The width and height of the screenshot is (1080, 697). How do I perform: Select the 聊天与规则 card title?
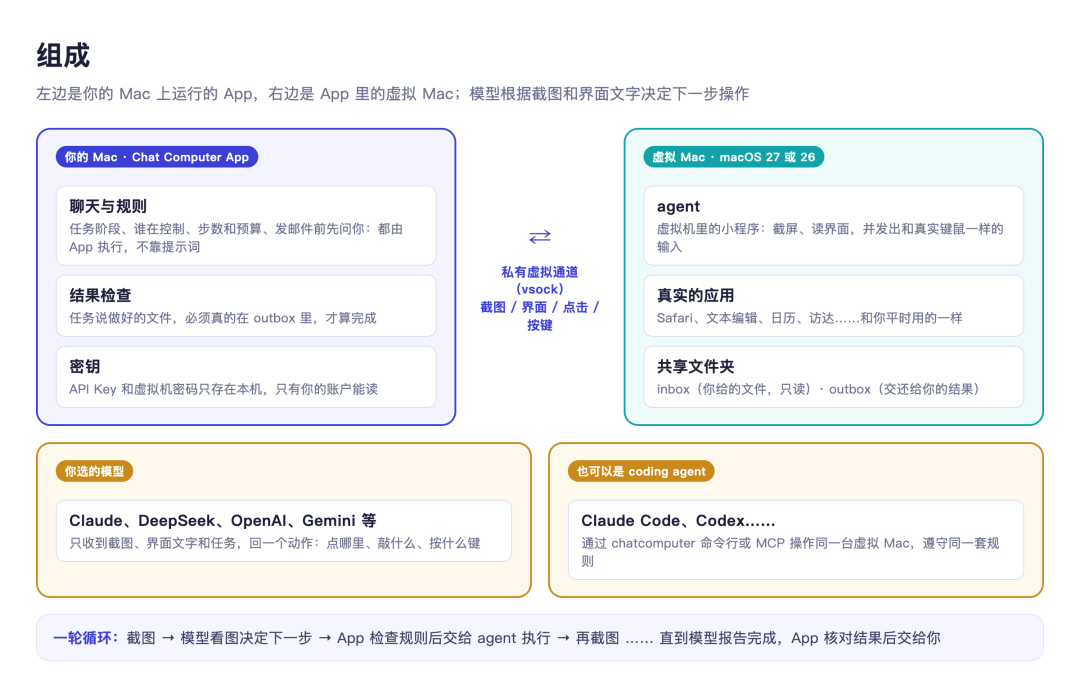pyautogui.click(x=108, y=206)
